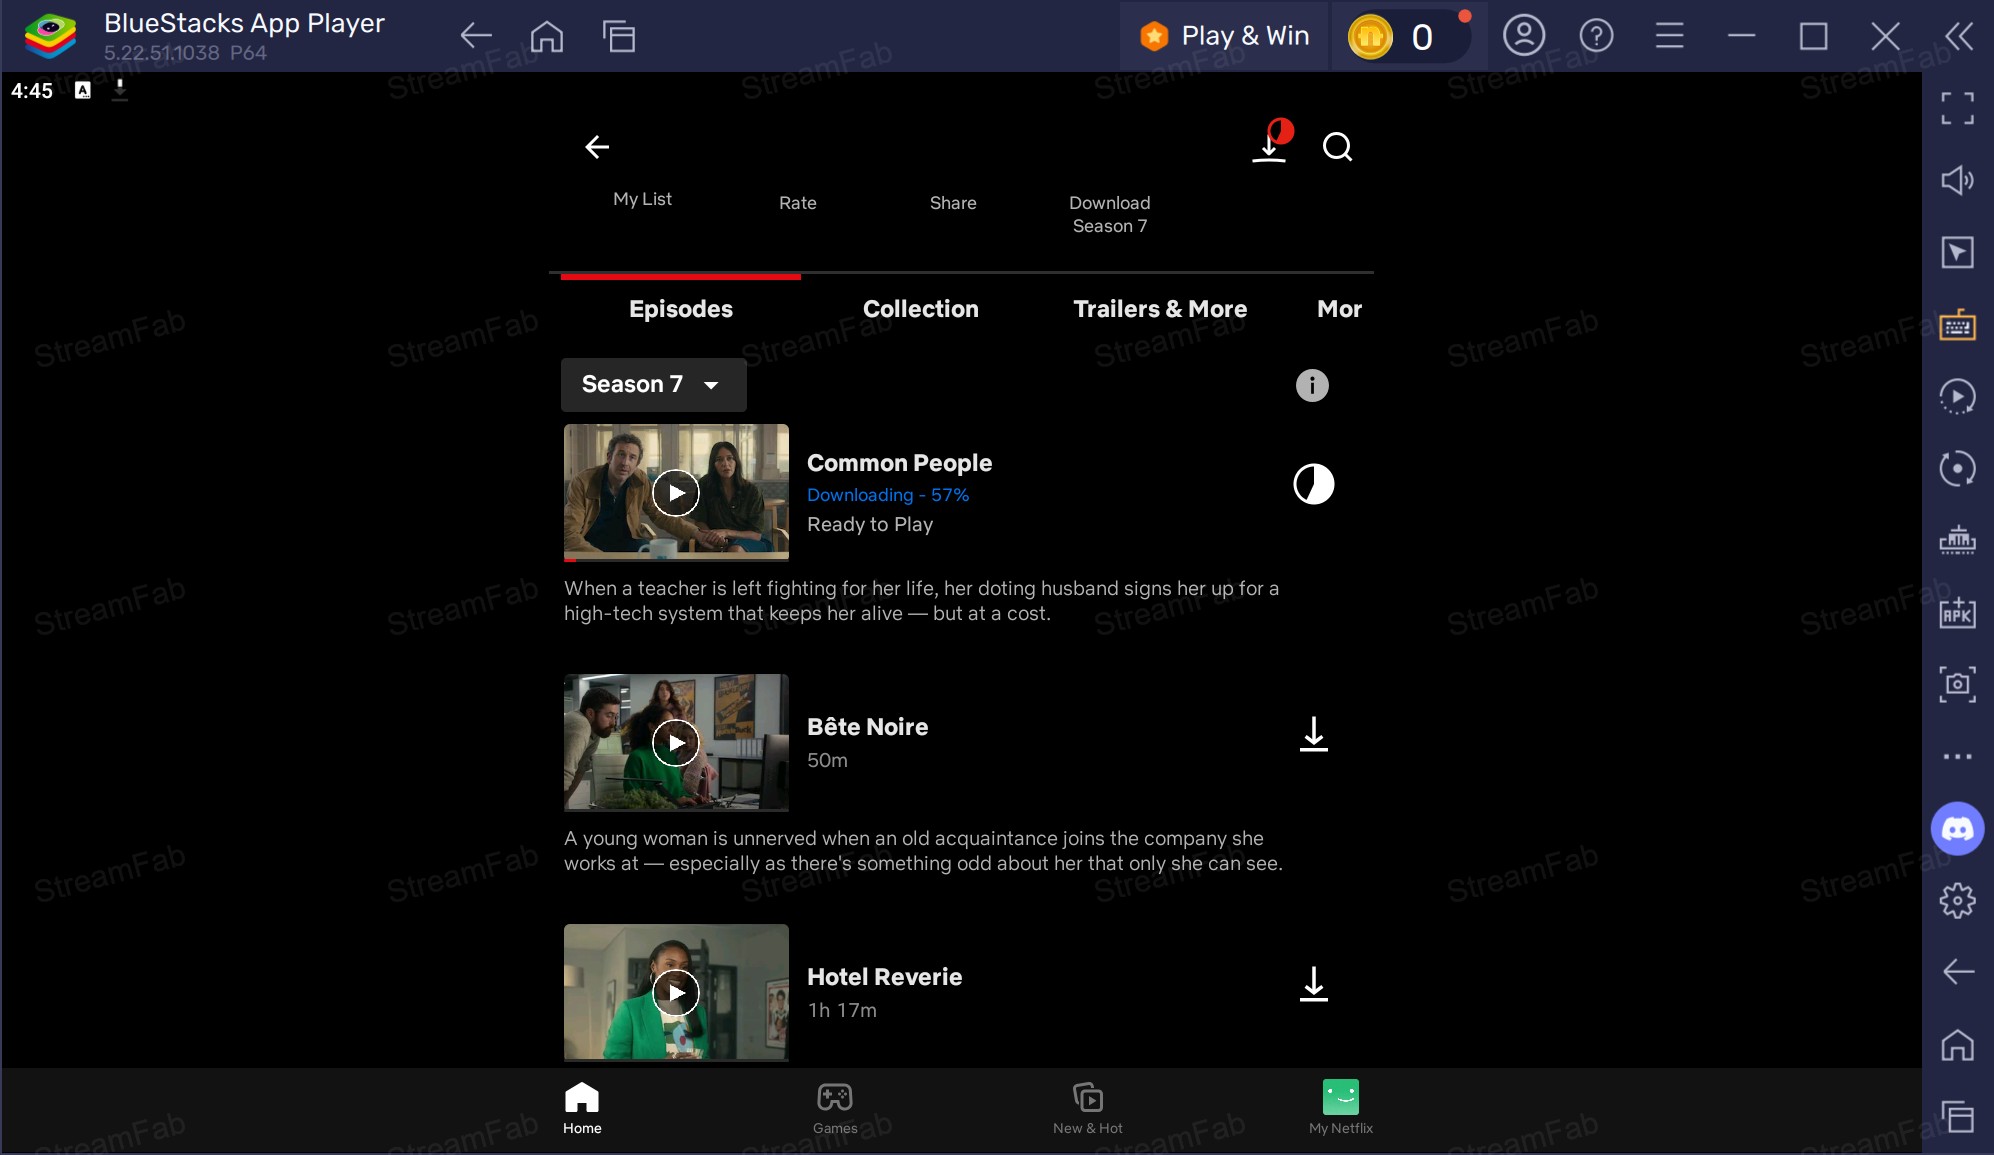Screen dimensions: 1994x1155
Task: Open Discord icon in sidebar
Action: coord(1957,829)
